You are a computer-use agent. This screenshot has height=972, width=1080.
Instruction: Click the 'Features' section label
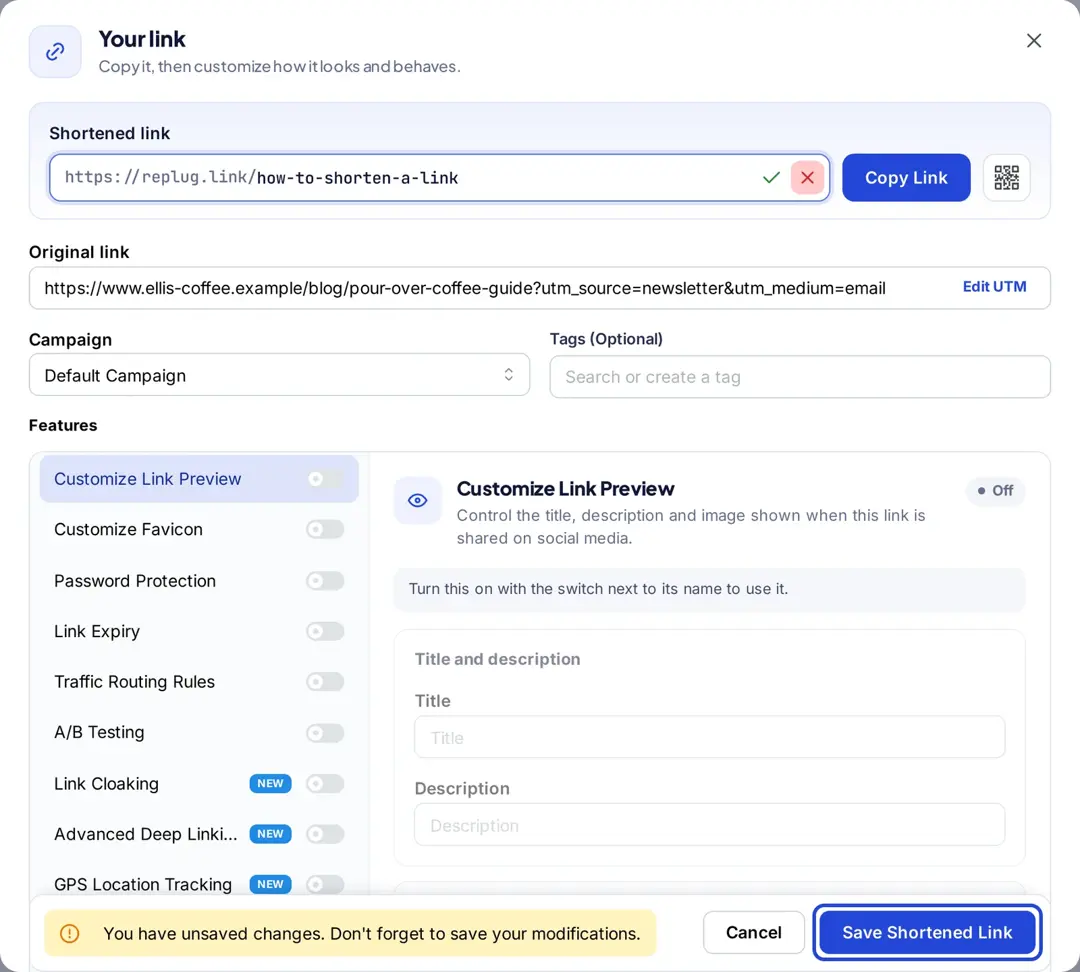[63, 425]
